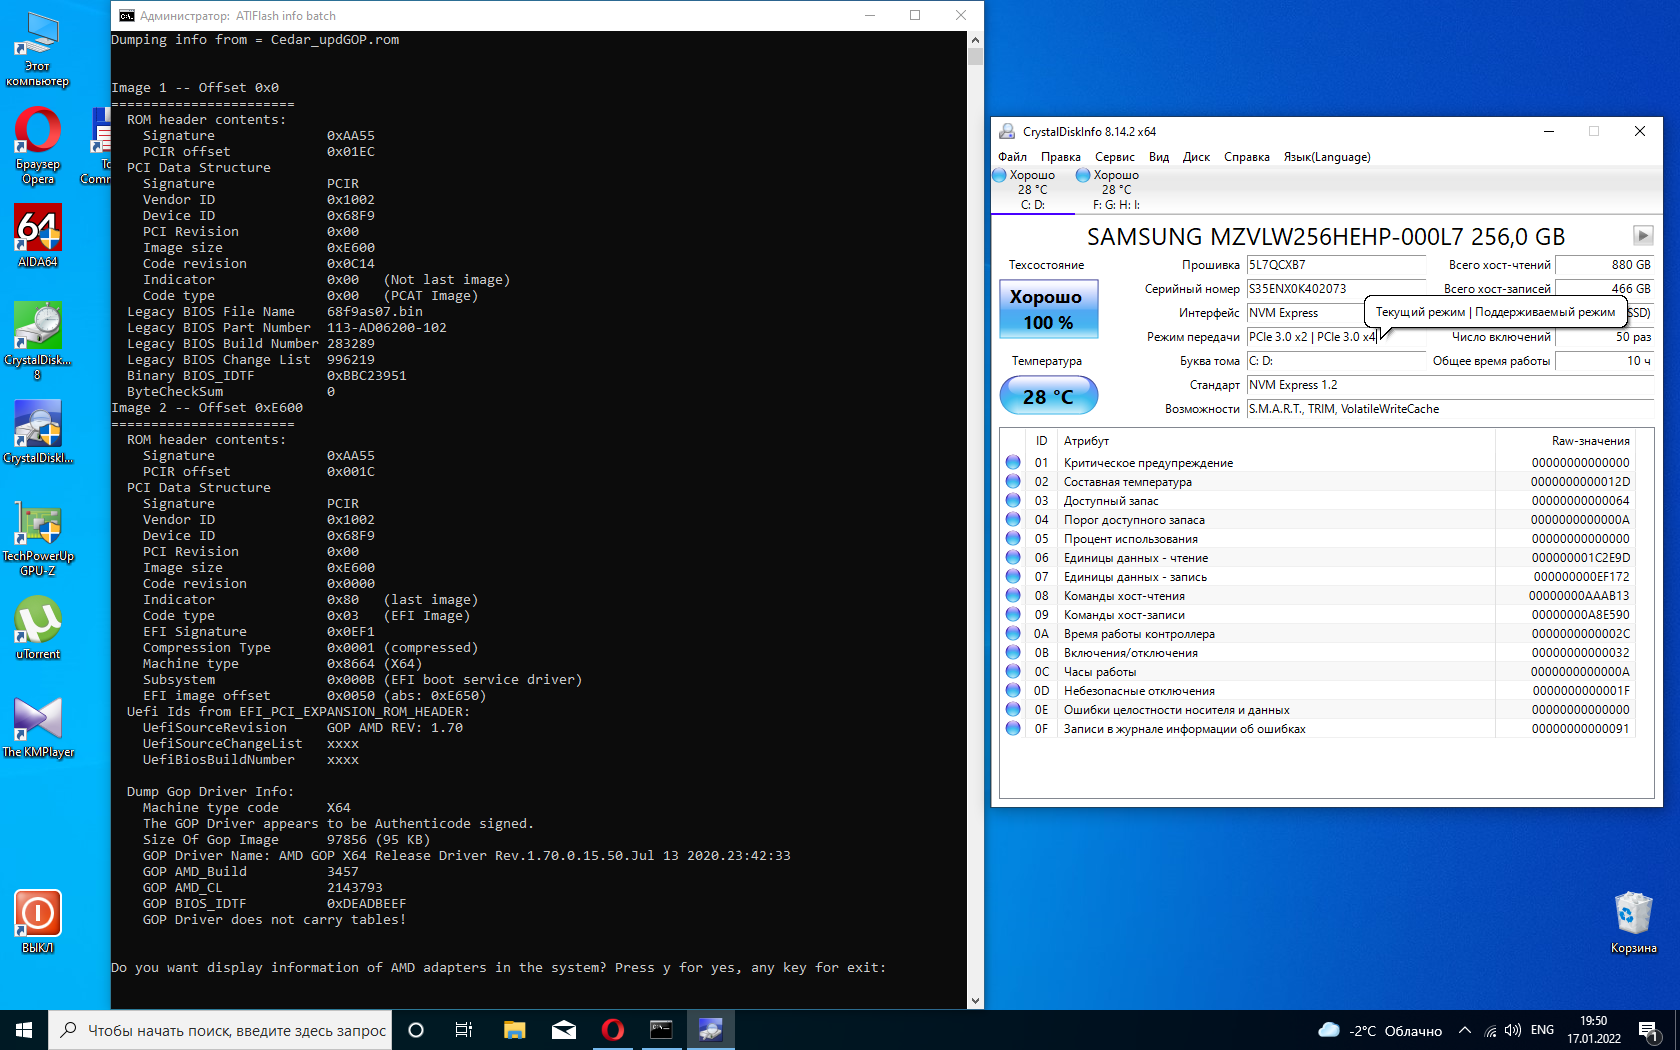
Task: Click the Возможности field with S.M.A.R.T., TRIM
Action: click(x=1449, y=409)
